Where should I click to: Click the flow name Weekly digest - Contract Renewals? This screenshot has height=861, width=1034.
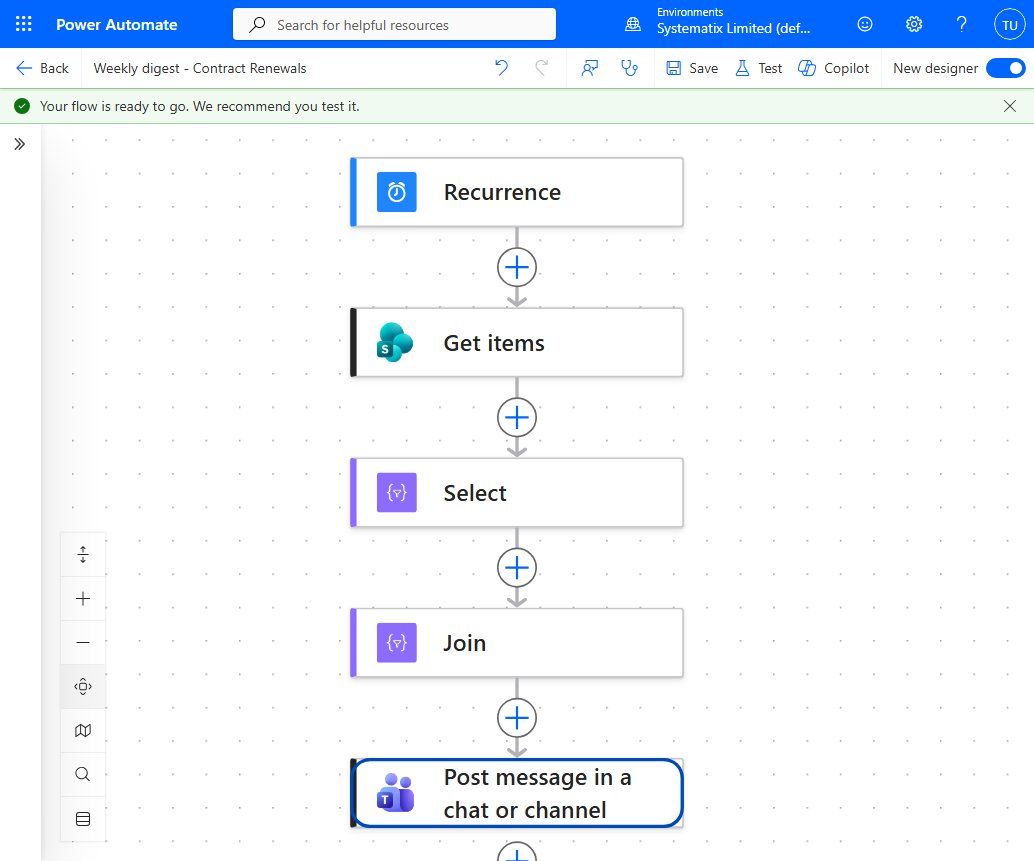click(x=200, y=68)
